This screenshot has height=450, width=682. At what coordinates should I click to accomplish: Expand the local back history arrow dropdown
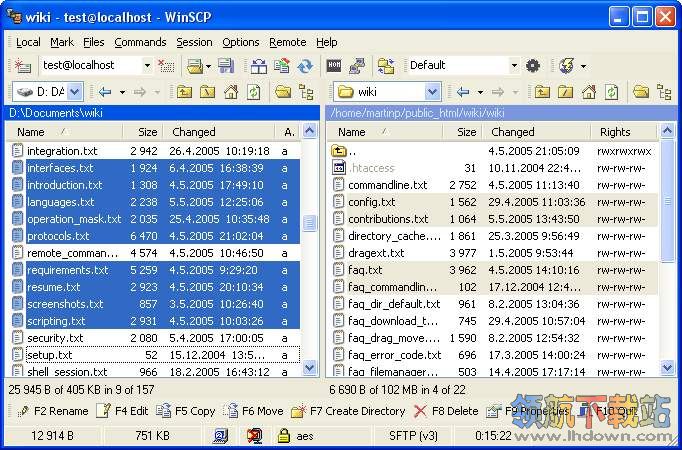tap(122, 92)
